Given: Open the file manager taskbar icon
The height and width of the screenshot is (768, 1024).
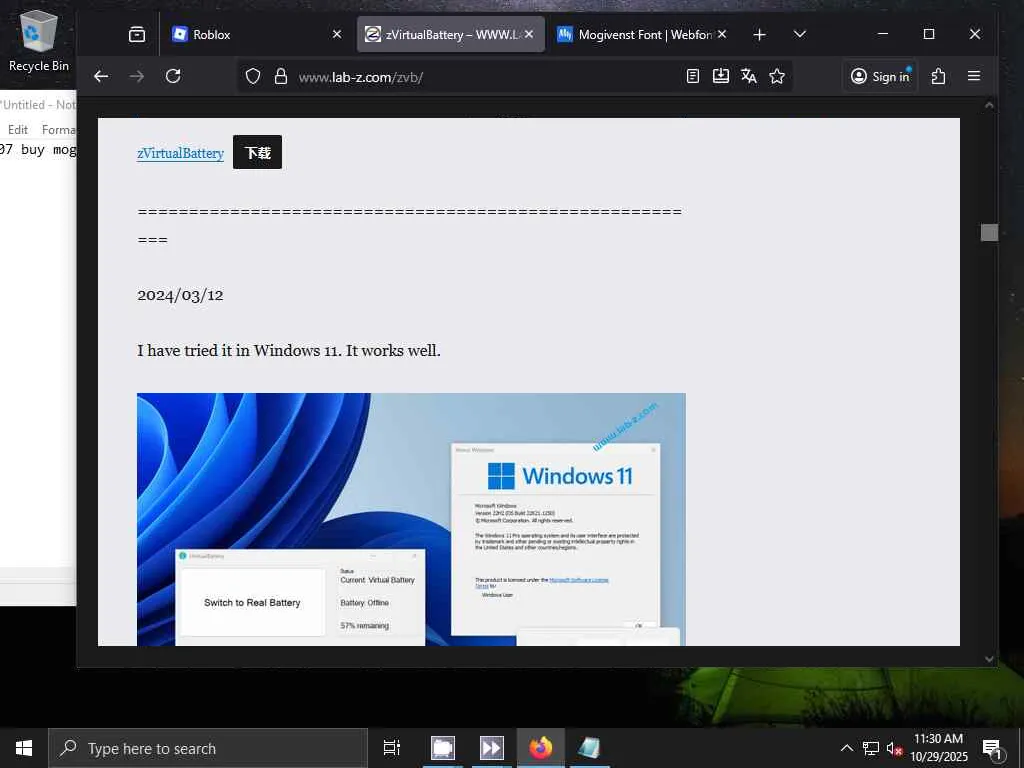Looking at the screenshot, I should [443, 748].
